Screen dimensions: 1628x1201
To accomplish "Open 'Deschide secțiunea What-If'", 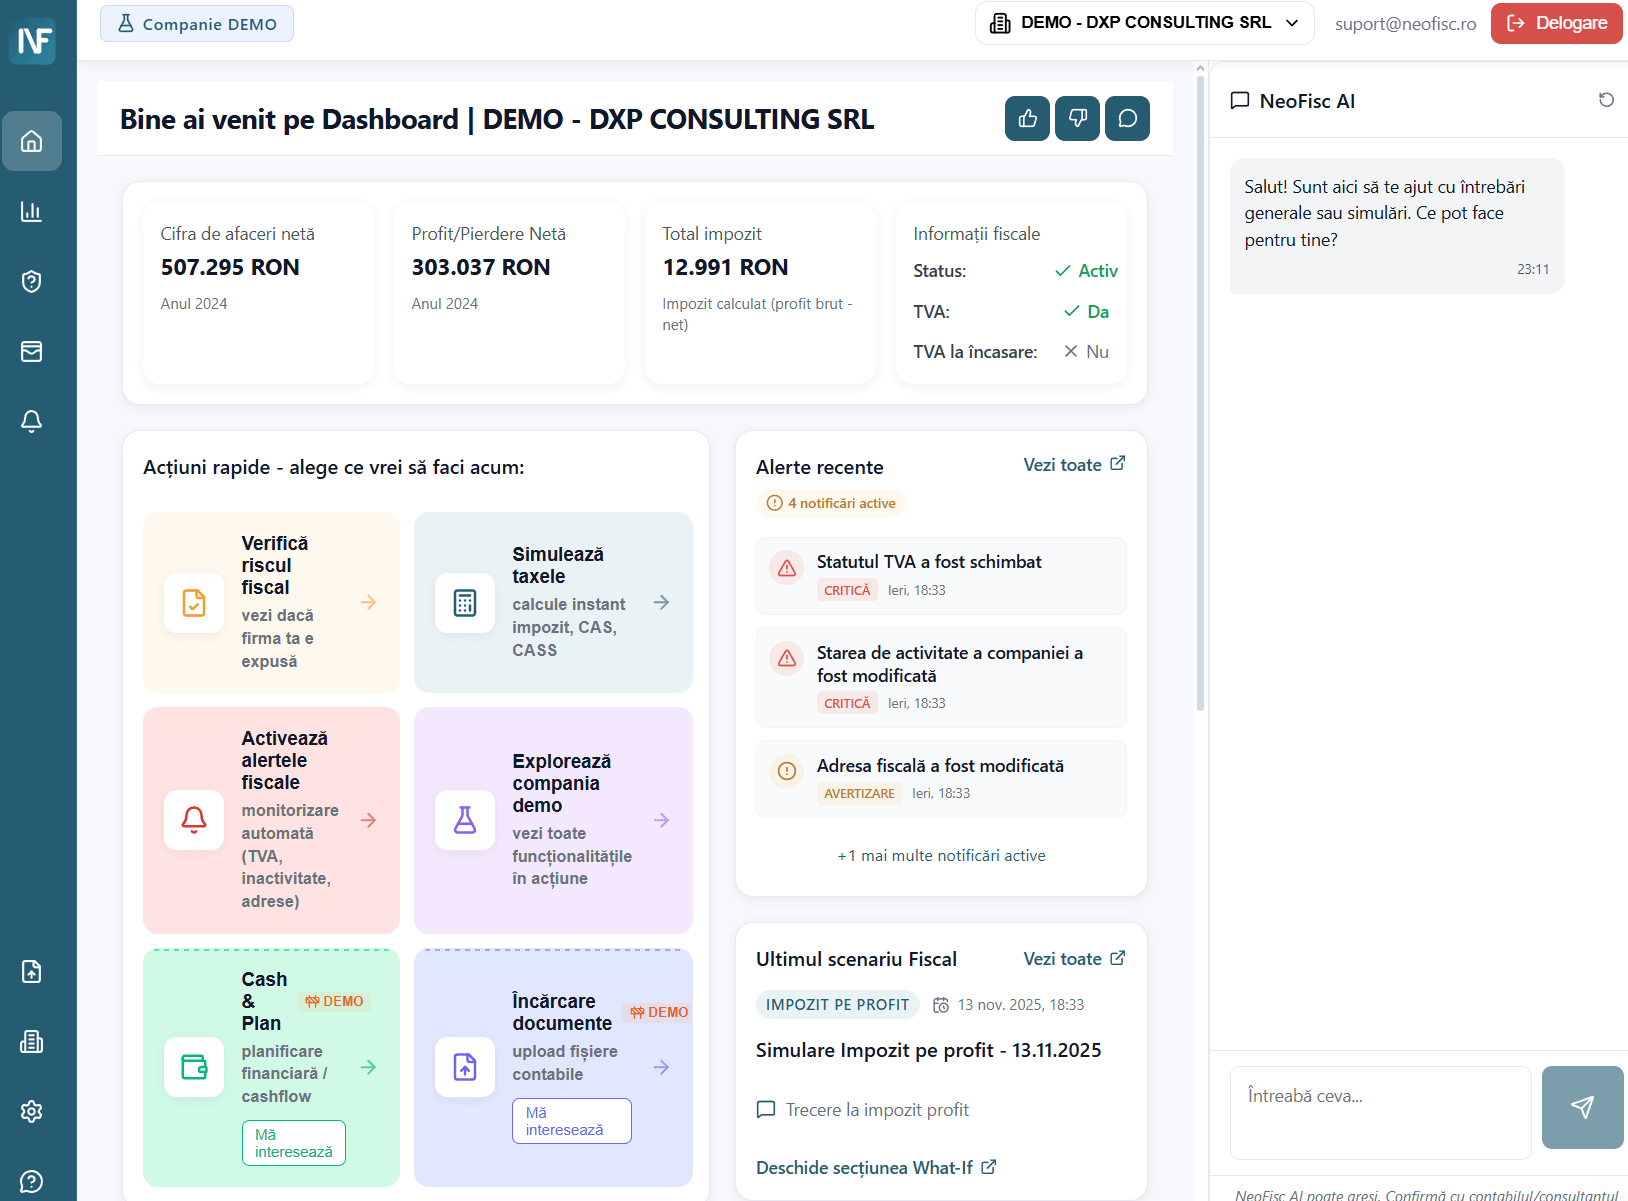I will [876, 1167].
